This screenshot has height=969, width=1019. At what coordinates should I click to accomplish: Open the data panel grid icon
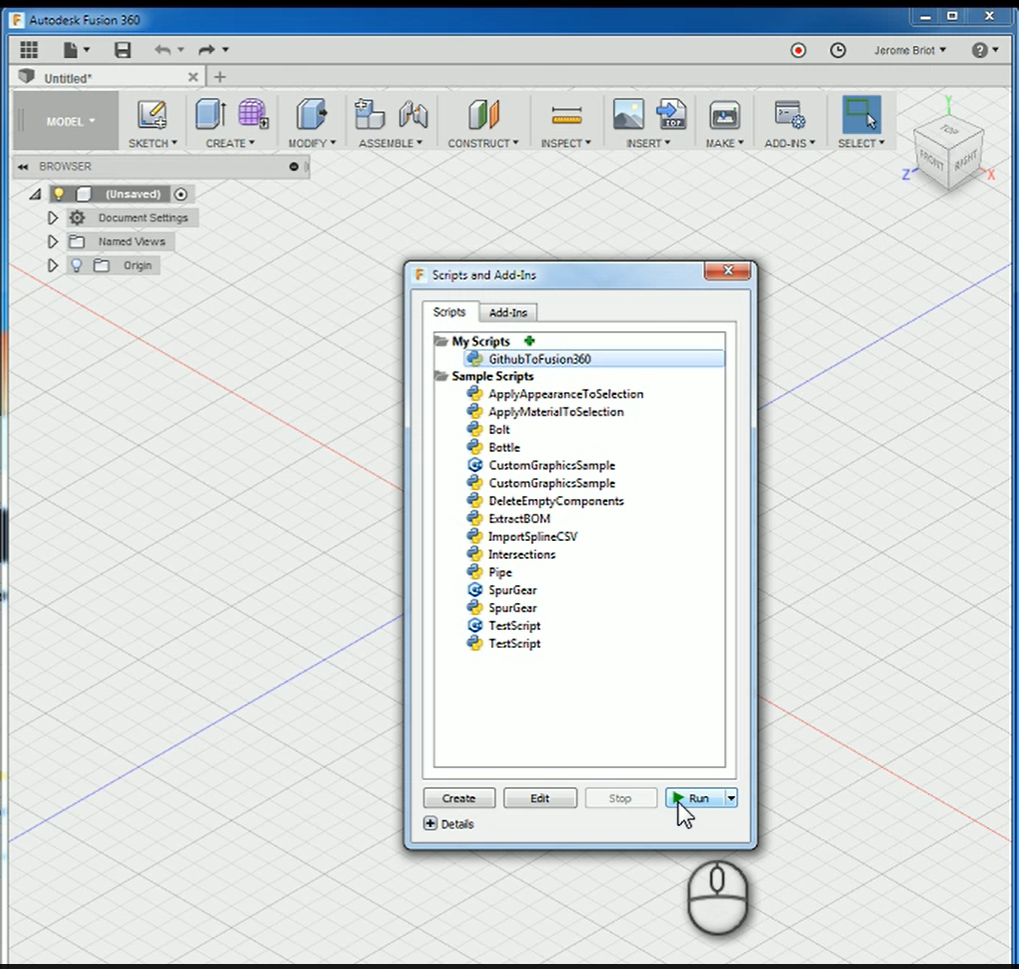[x=29, y=50]
